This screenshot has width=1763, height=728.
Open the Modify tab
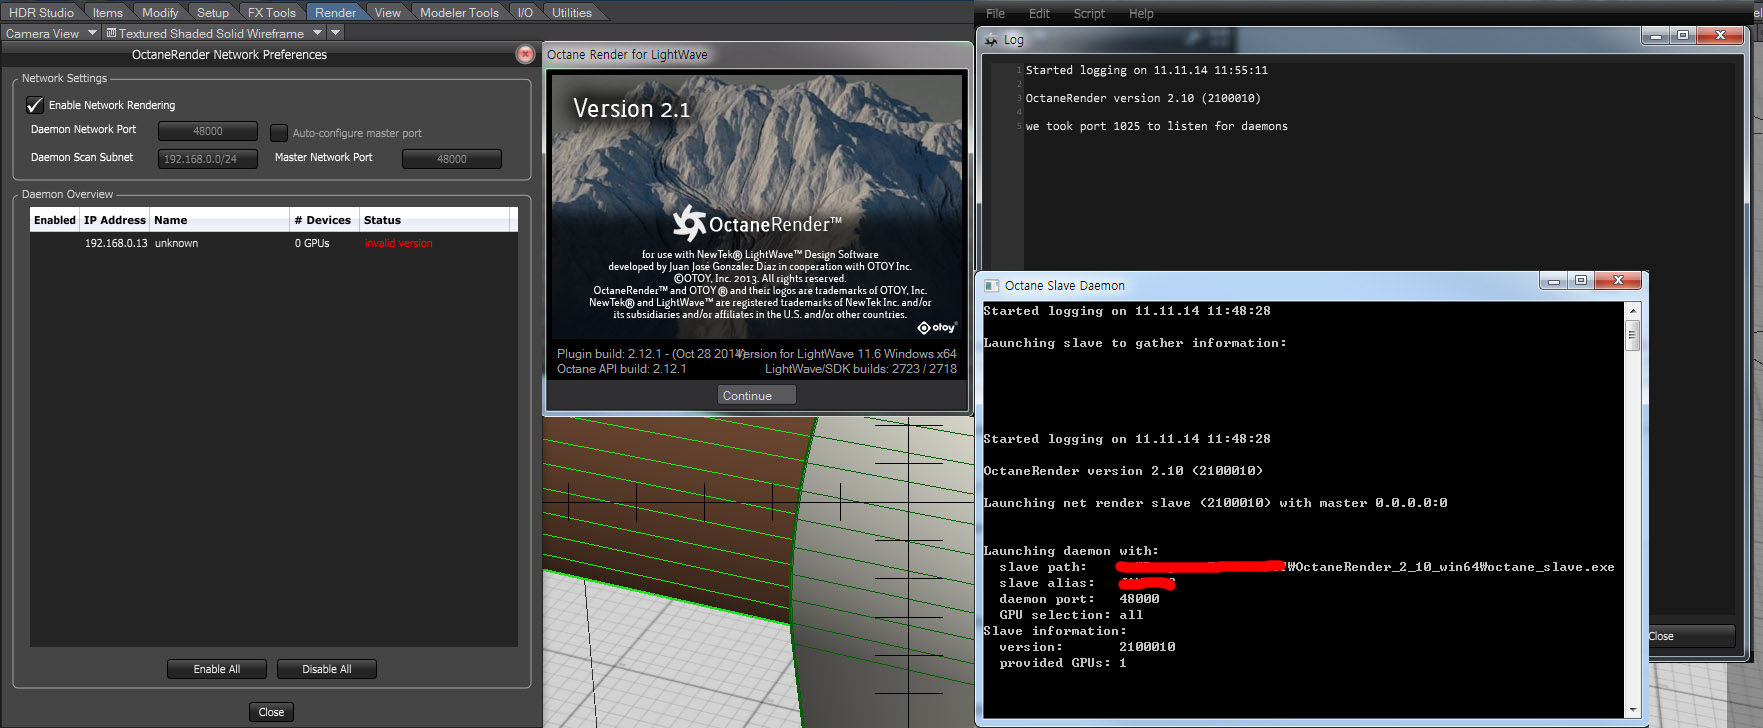pos(160,12)
